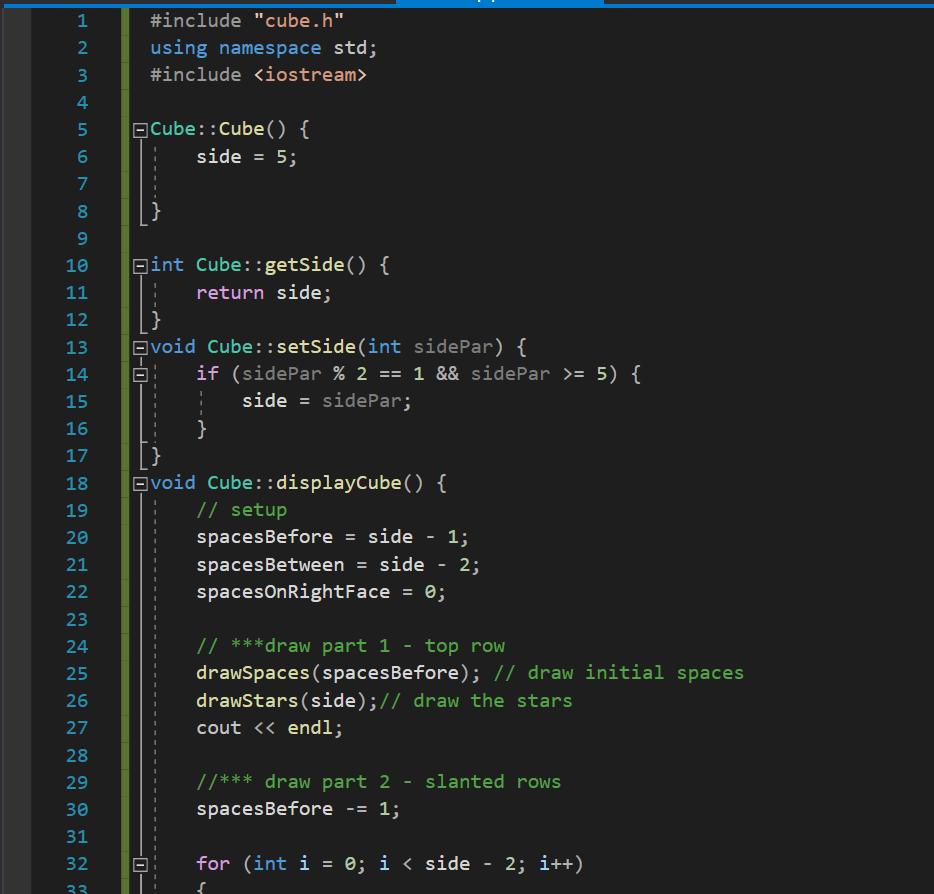This screenshot has width=934, height=894.
Task: Select the word namespace on line 2
Action: (270, 47)
